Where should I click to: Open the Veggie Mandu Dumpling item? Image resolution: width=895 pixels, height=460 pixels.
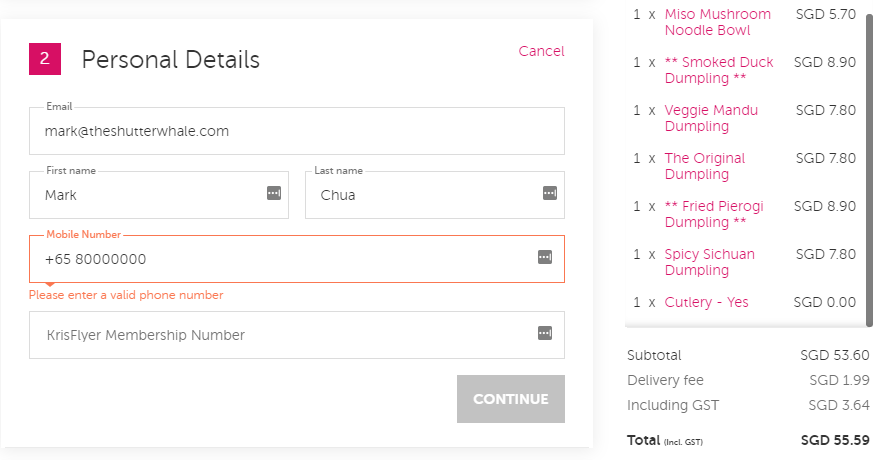pyautogui.click(x=711, y=118)
